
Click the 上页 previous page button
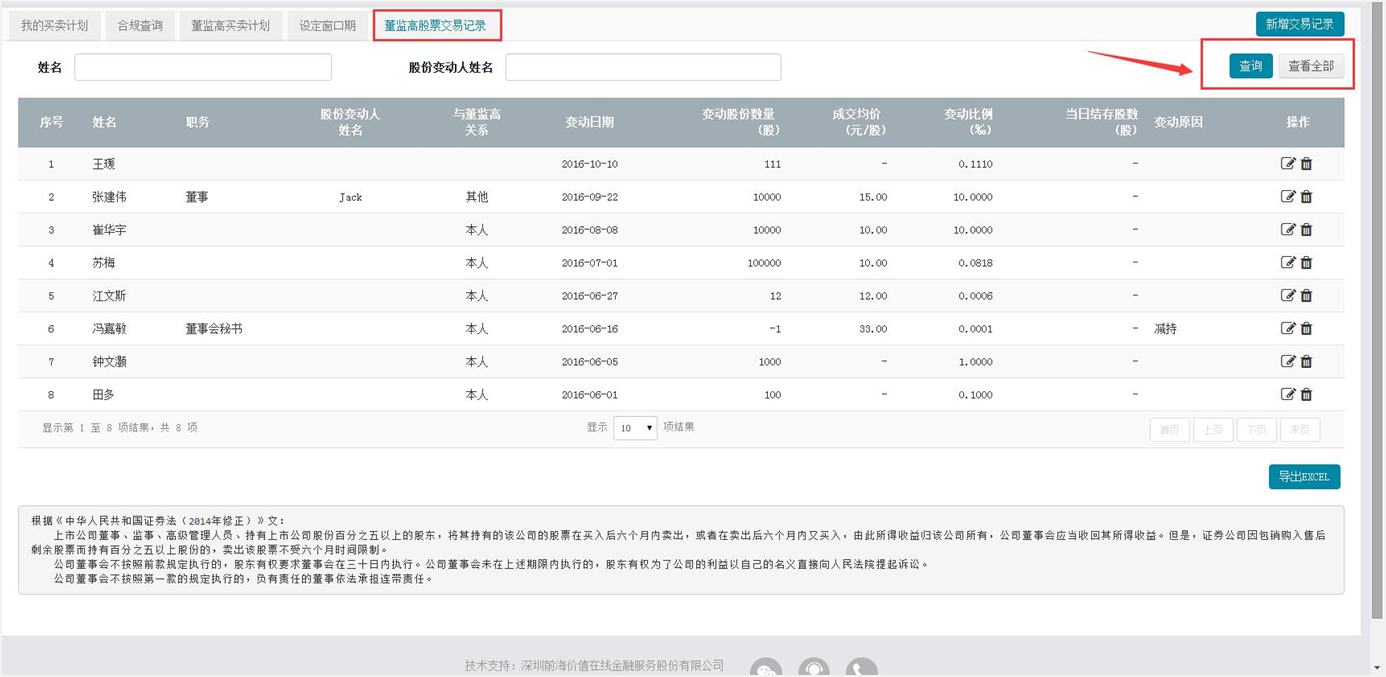coord(1213,430)
